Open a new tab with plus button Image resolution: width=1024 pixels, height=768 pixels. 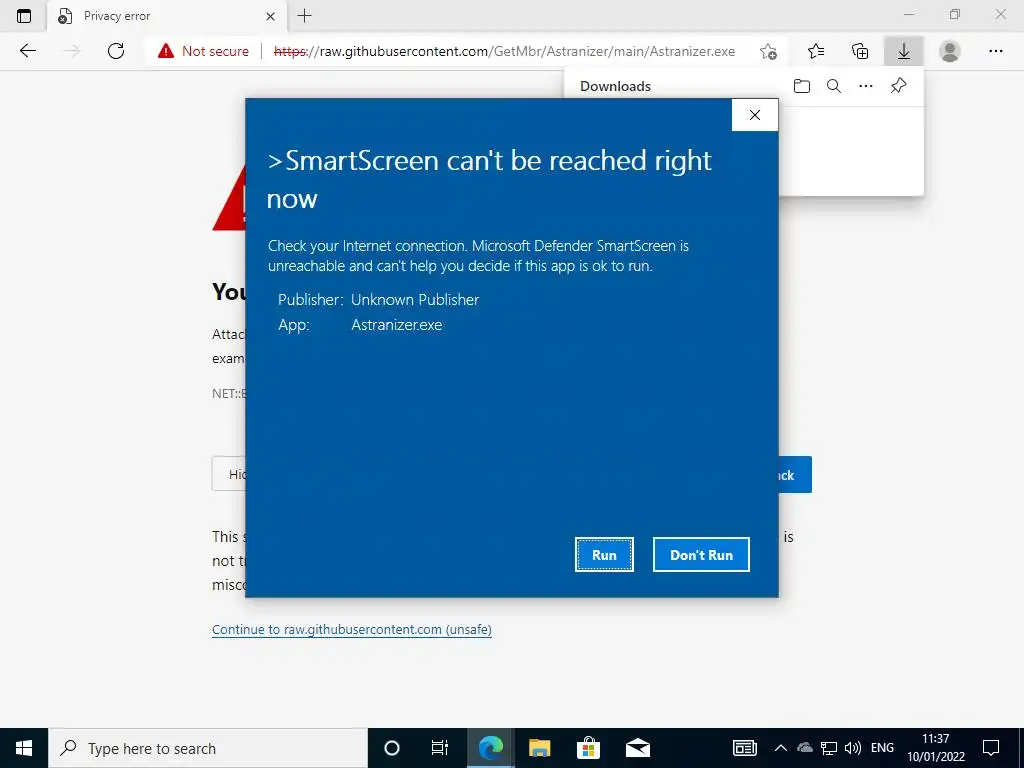[304, 16]
